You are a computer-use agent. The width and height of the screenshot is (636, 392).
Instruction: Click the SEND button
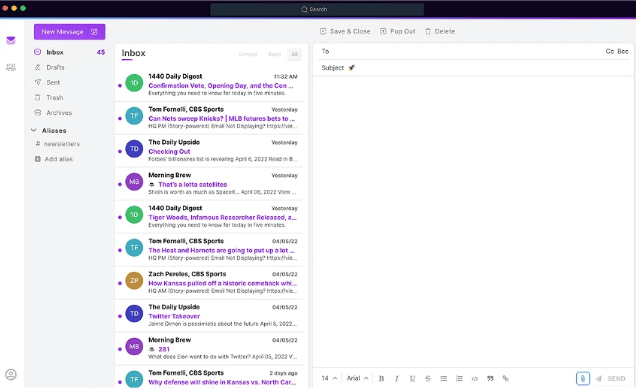tap(611, 378)
